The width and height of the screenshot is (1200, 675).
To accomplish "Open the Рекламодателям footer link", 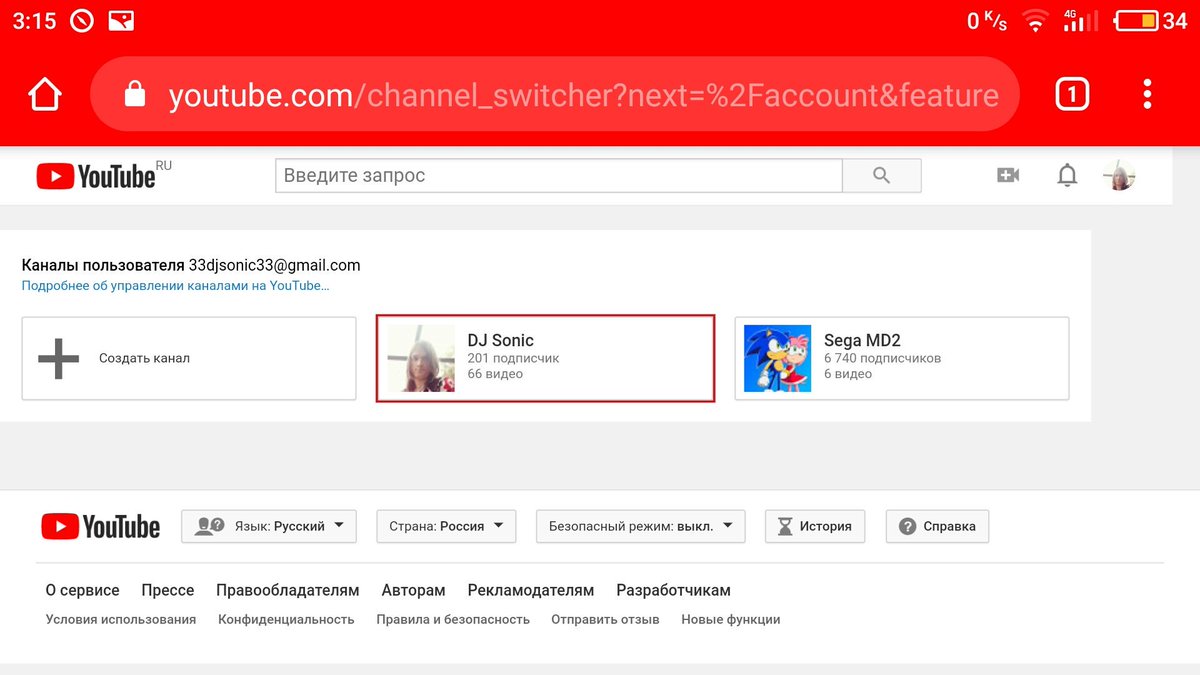I will point(531,590).
